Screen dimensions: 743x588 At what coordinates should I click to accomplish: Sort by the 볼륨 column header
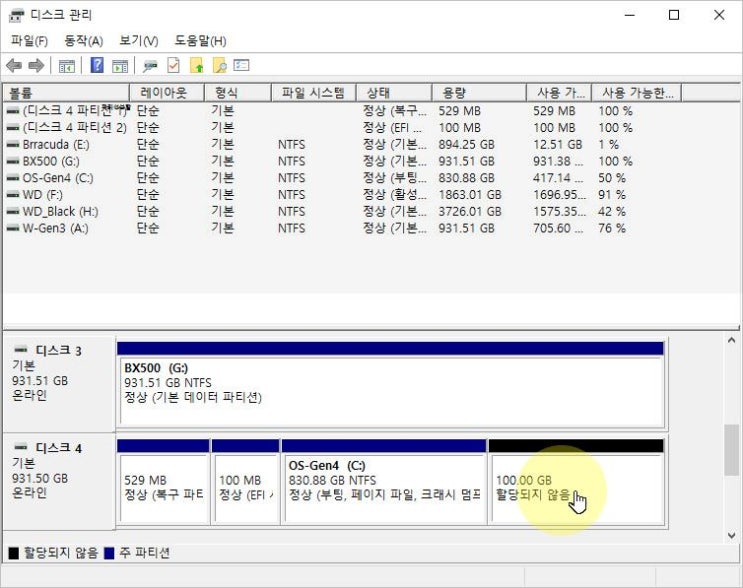(66, 93)
